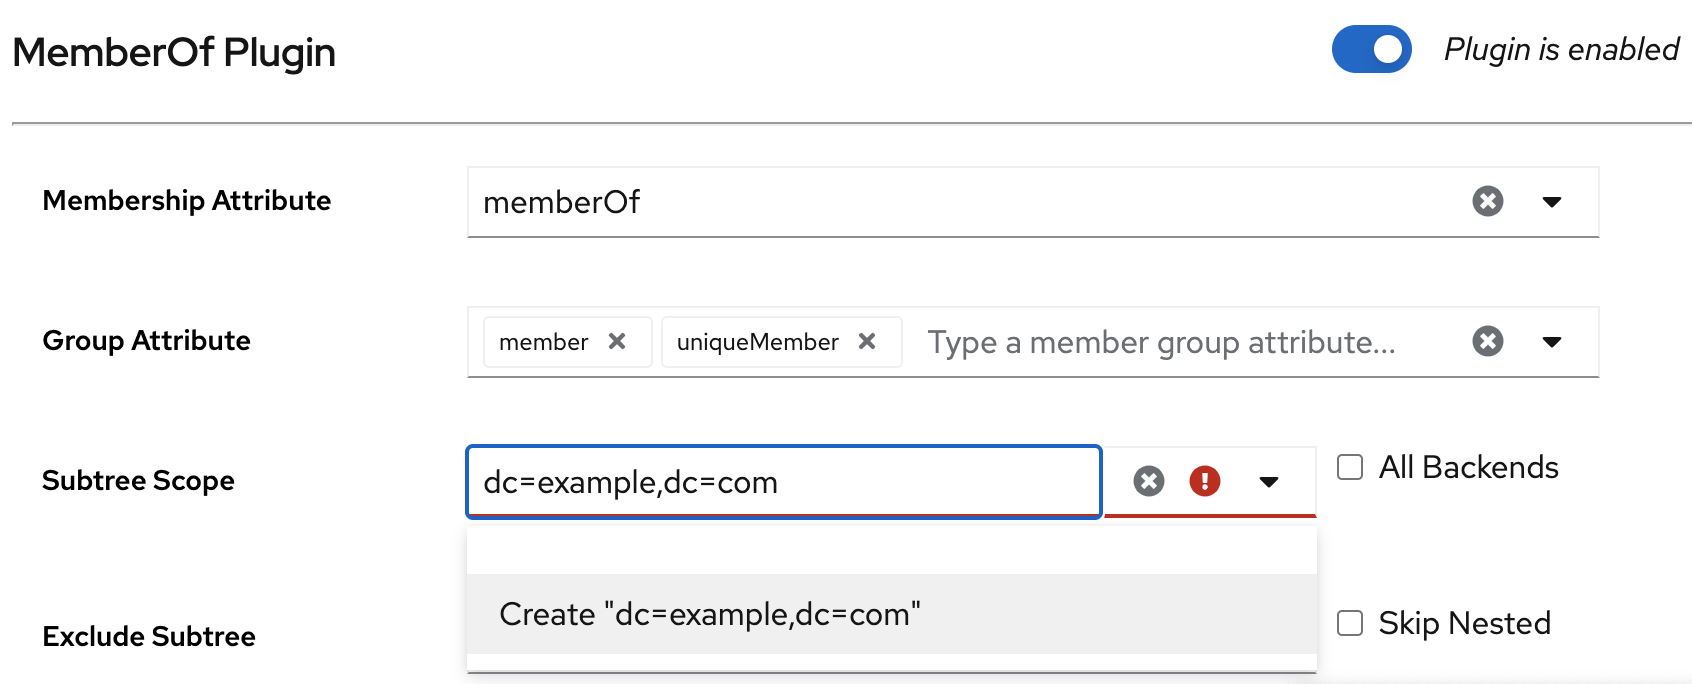The image size is (1692, 684).
Task: Click the Exclude Subtree label
Action: [149, 636]
